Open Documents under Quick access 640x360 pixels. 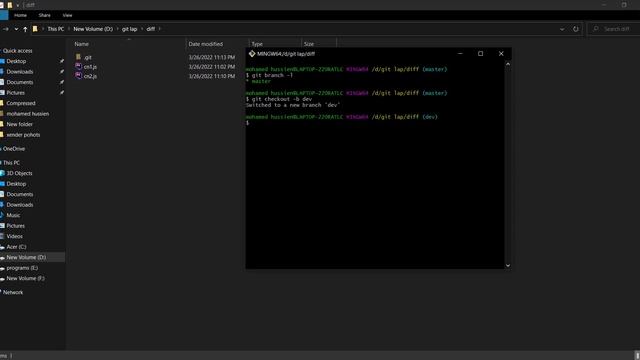pos(20,82)
